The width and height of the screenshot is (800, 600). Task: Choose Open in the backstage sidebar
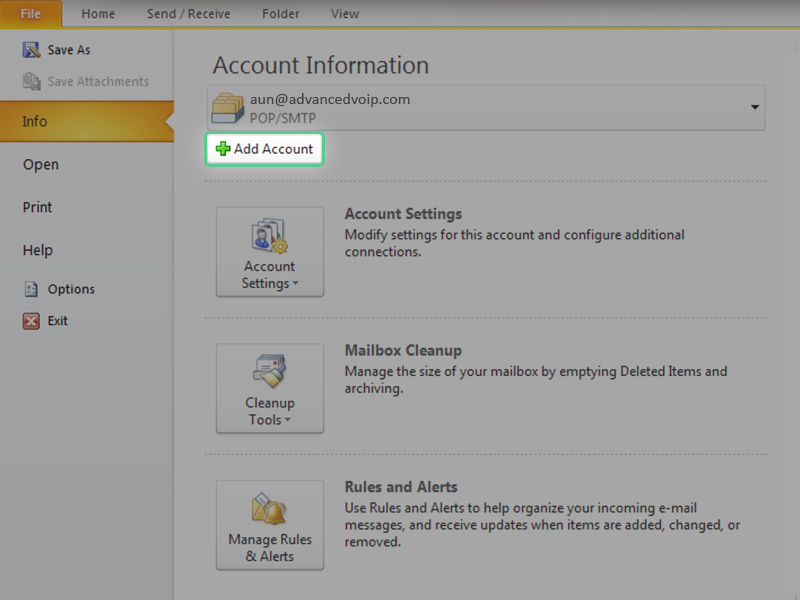click(x=41, y=165)
